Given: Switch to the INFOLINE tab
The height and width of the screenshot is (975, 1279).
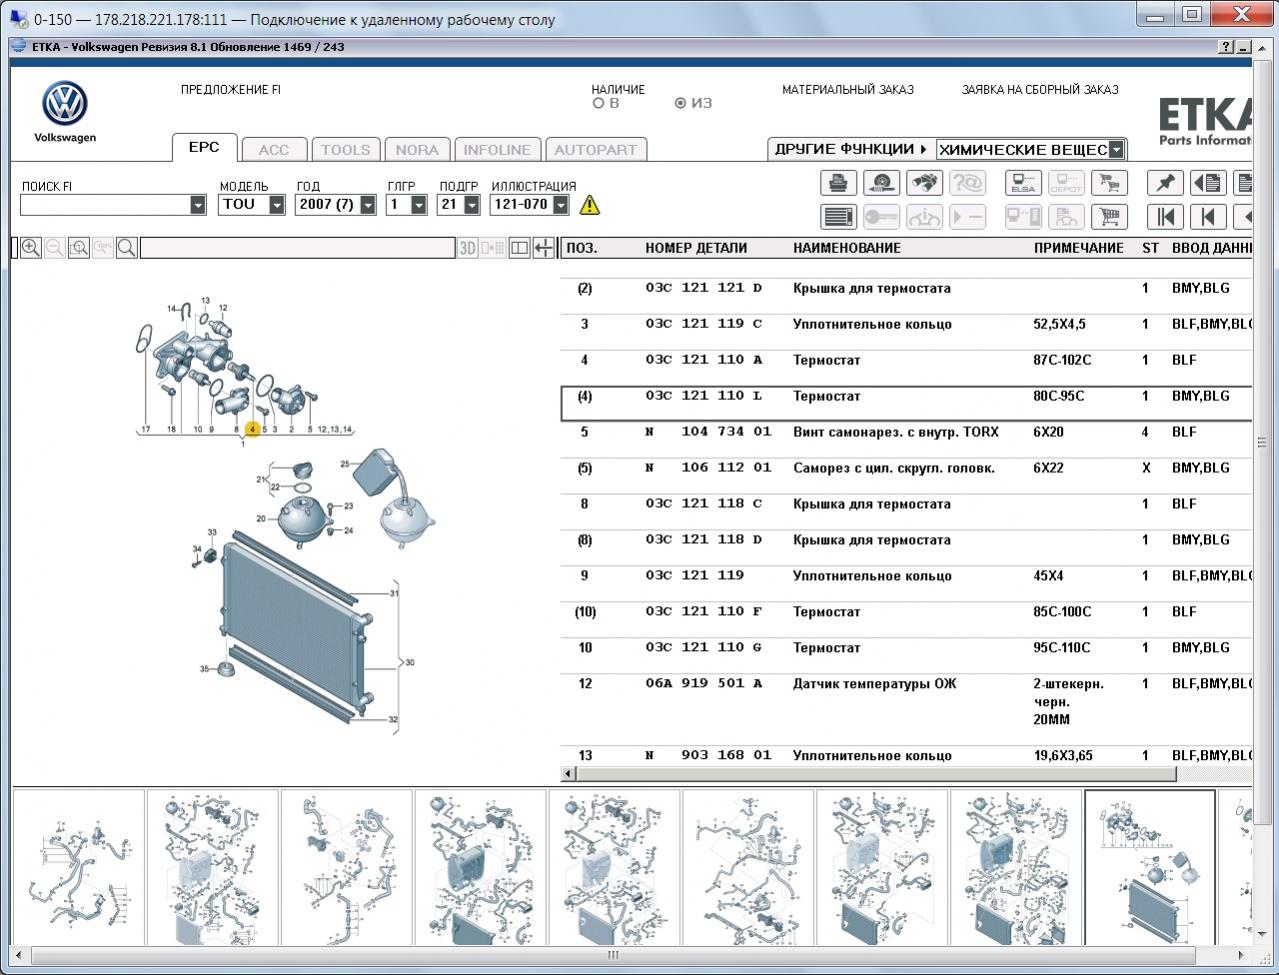Looking at the screenshot, I should point(497,150).
